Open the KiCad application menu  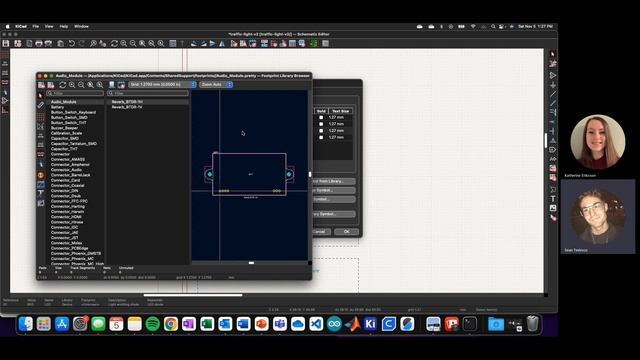(21, 26)
